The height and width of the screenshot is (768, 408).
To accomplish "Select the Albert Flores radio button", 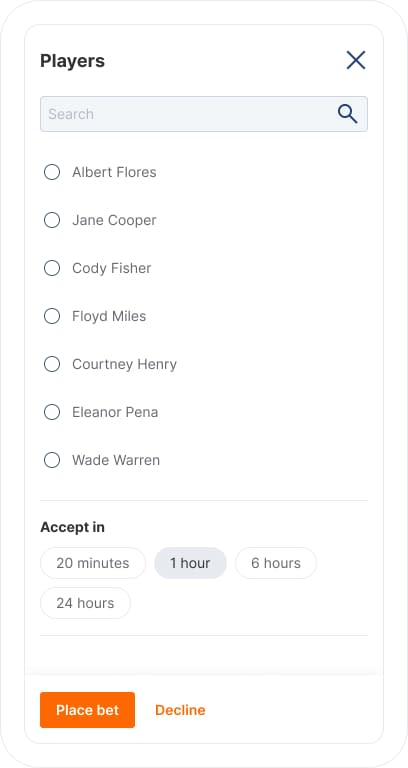I will point(52,172).
